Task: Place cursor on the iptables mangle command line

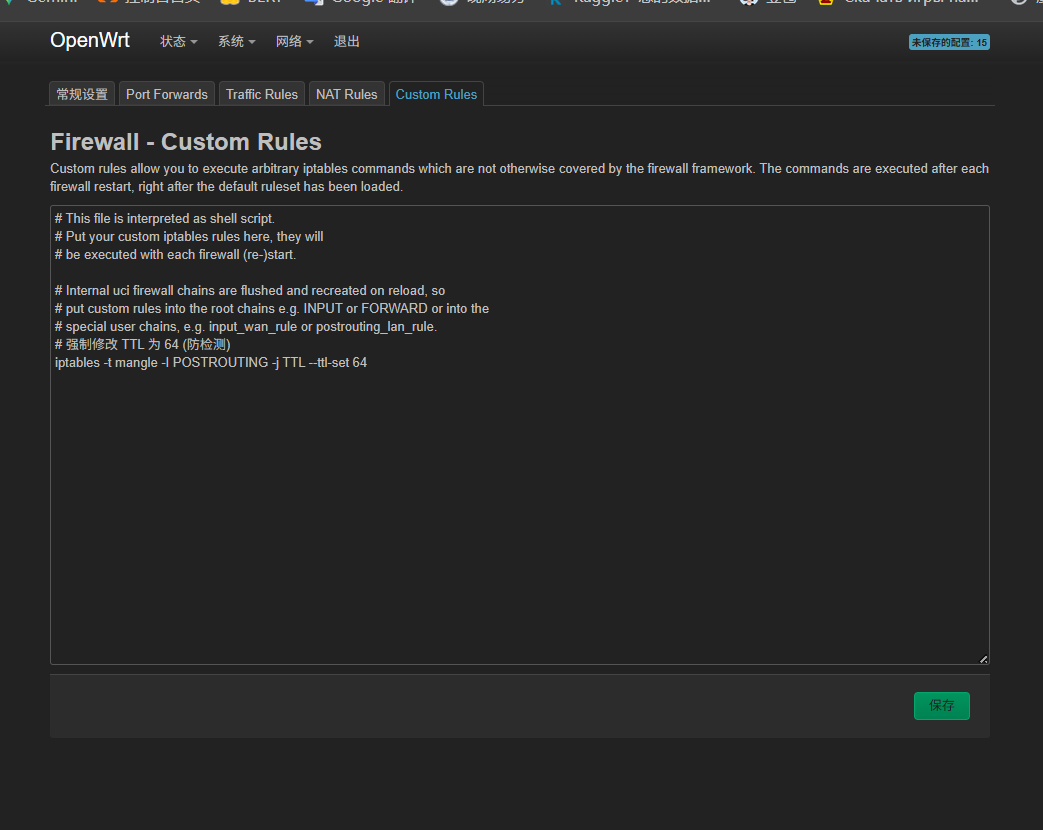Action: 211,363
